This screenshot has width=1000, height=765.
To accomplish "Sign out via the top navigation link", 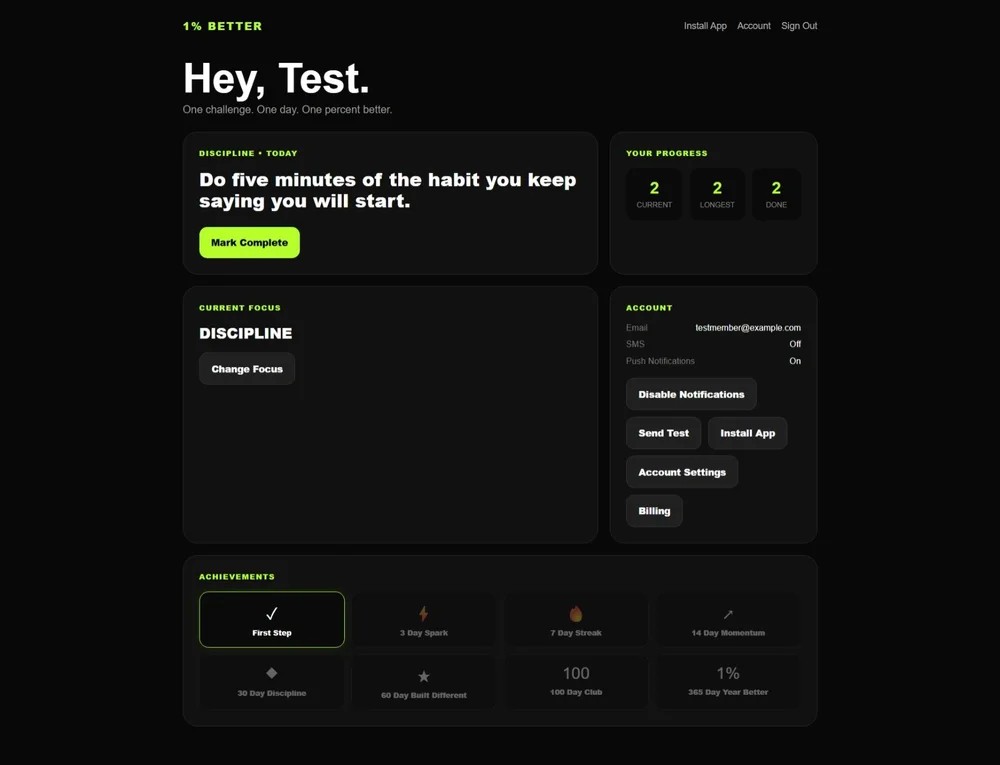I will tap(799, 26).
